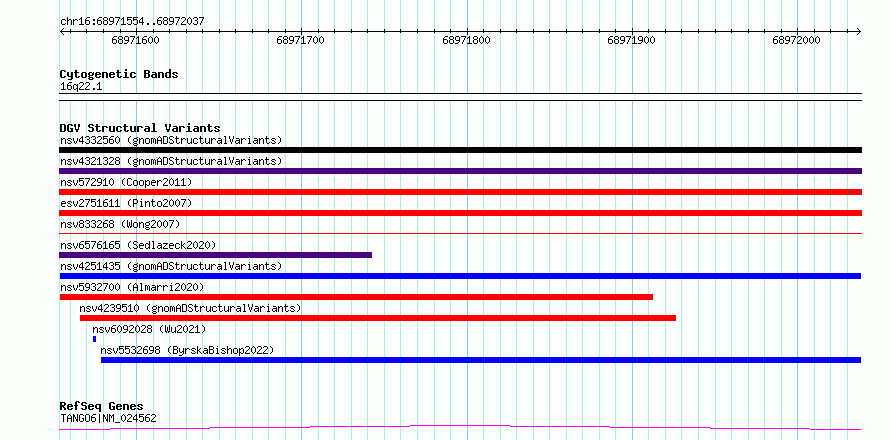Click the right arrowhead of the ruler

(x=858, y=32)
